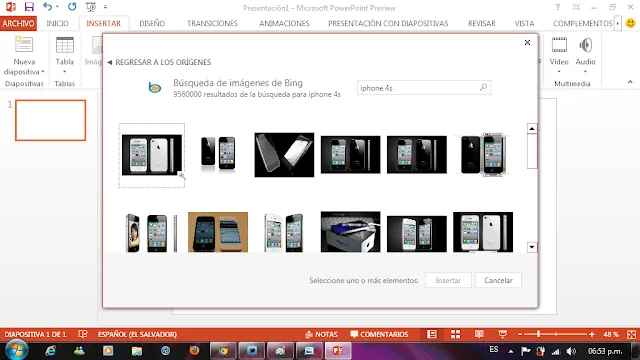
Task: Switch to Reading view icon
Action: click(479, 334)
